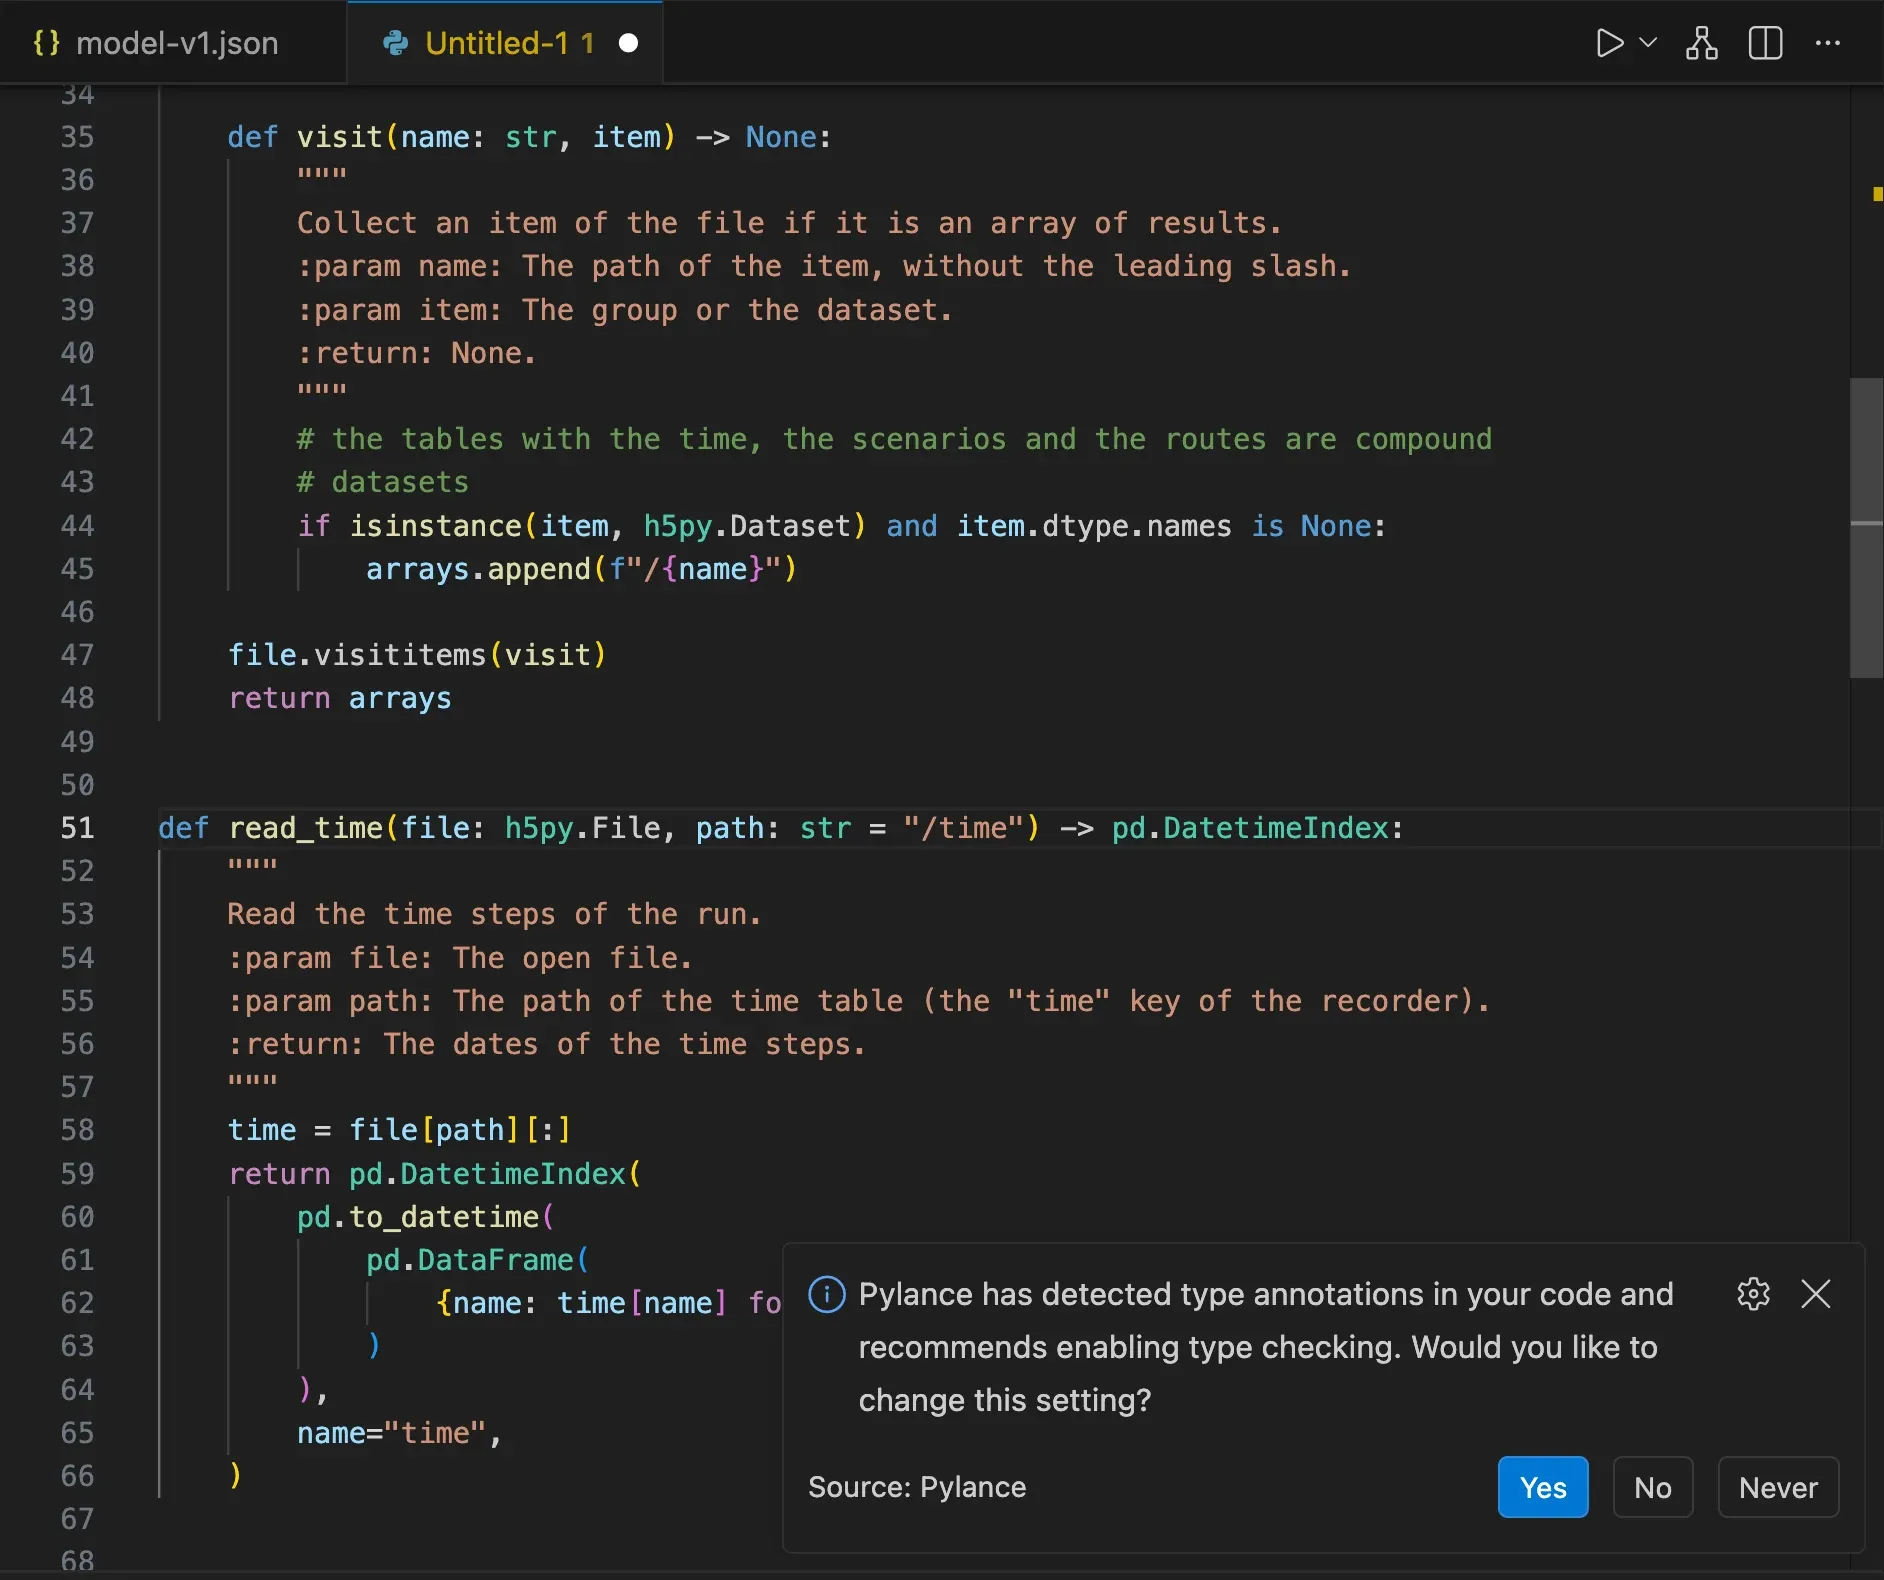The width and height of the screenshot is (1884, 1580).
Task: Switch to the model-v1.json tab
Action: pos(173,43)
